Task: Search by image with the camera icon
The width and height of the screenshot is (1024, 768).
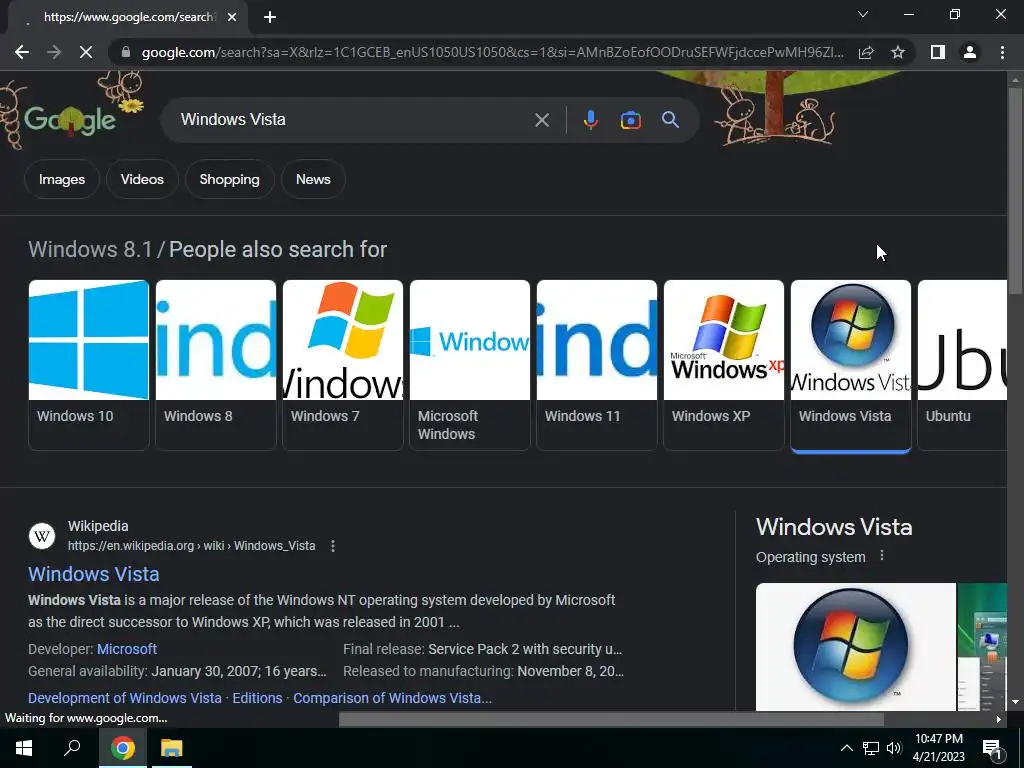Action: [x=630, y=120]
